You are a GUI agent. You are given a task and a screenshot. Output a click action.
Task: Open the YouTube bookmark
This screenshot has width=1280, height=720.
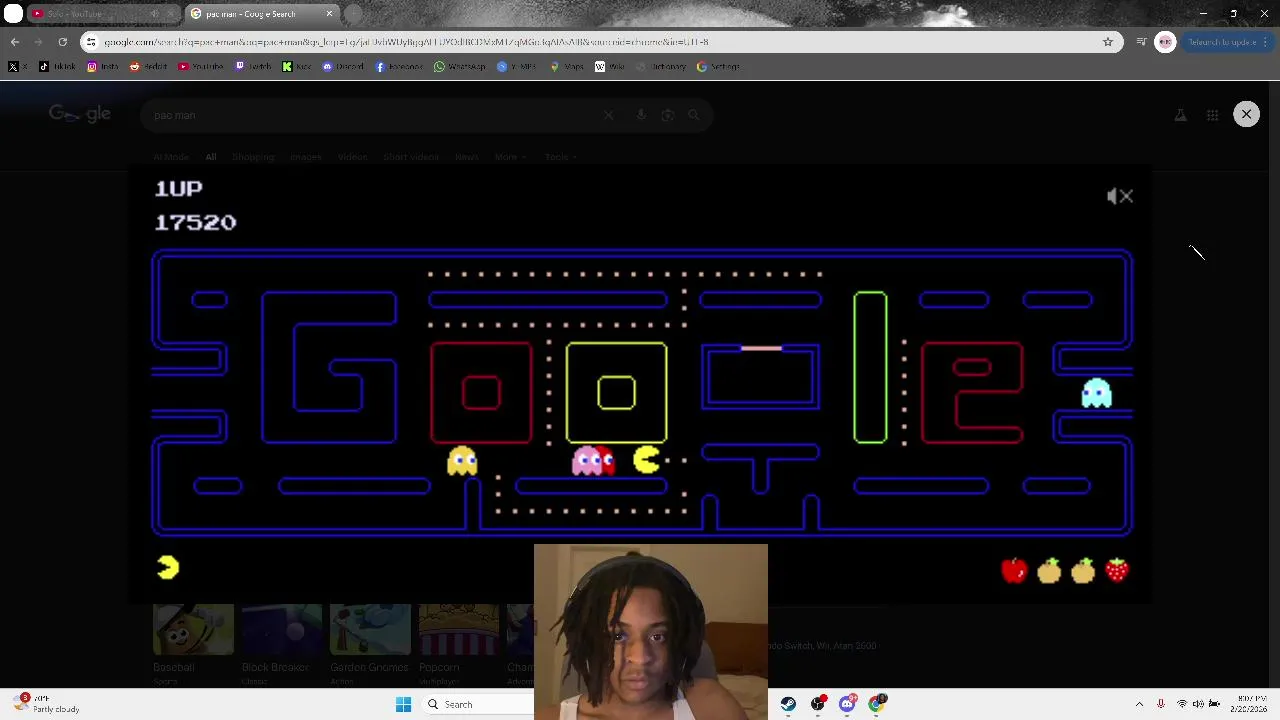pyautogui.click(x=201, y=67)
